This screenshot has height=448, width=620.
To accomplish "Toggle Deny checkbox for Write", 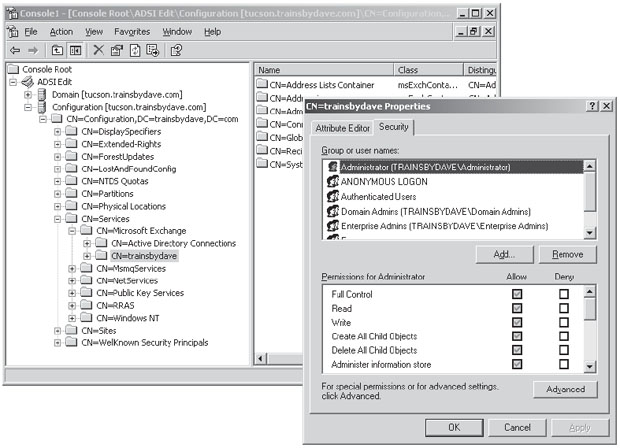I will click(x=564, y=322).
